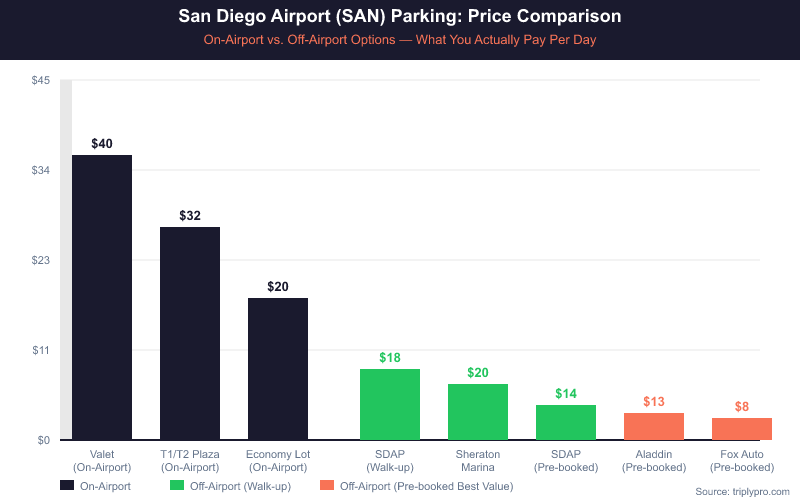Select the T1/T2 Plaza $32 bar
This screenshot has width=800, height=500.
coord(190,333)
